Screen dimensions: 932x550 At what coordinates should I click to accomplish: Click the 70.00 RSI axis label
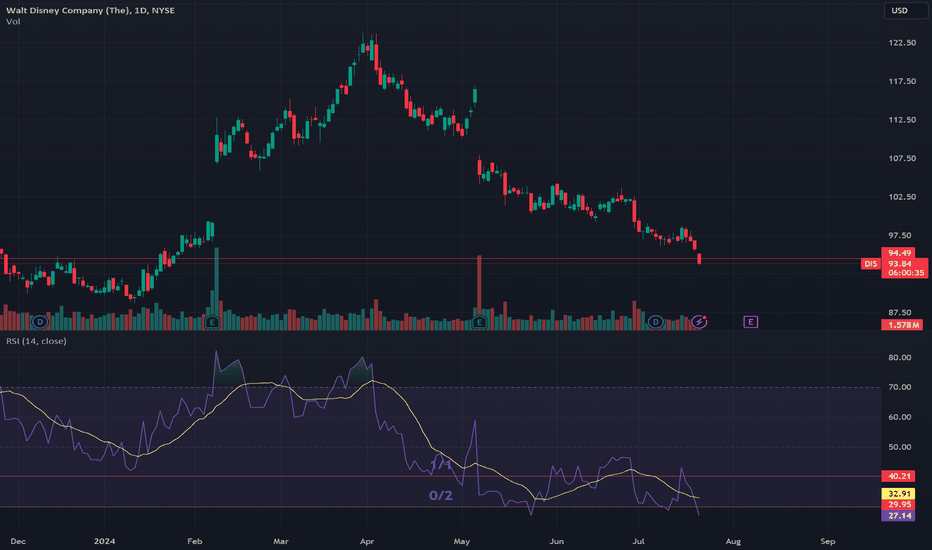click(x=899, y=387)
